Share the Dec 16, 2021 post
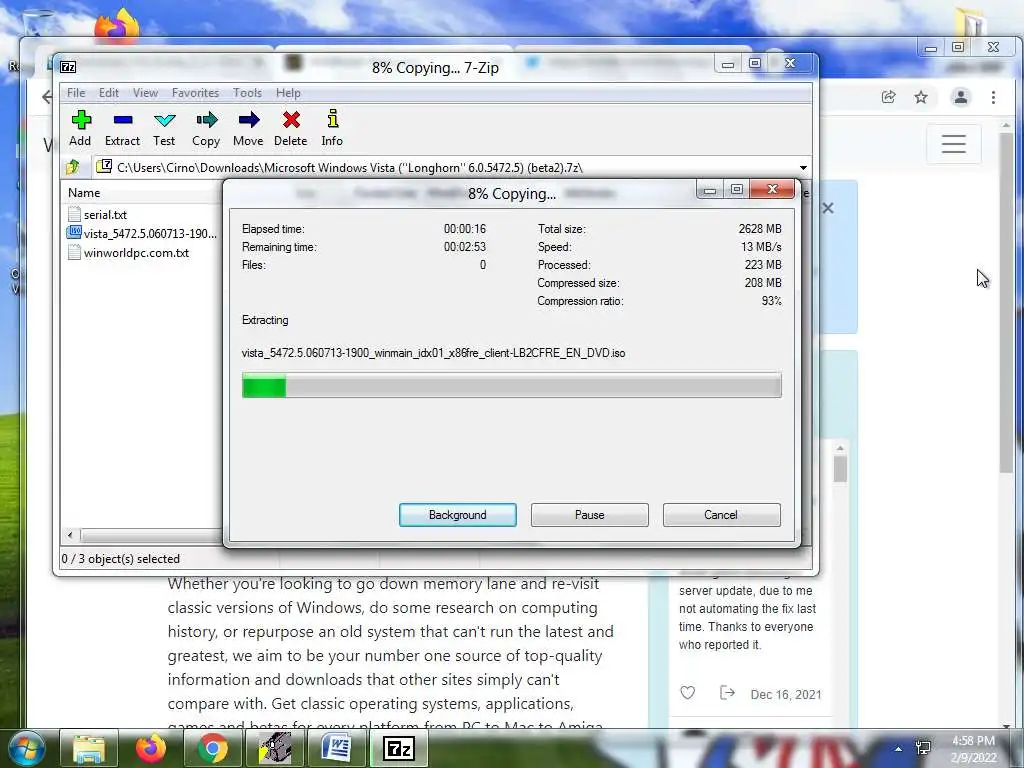This screenshot has width=1024, height=768. pyautogui.click(x=727, y=693)
